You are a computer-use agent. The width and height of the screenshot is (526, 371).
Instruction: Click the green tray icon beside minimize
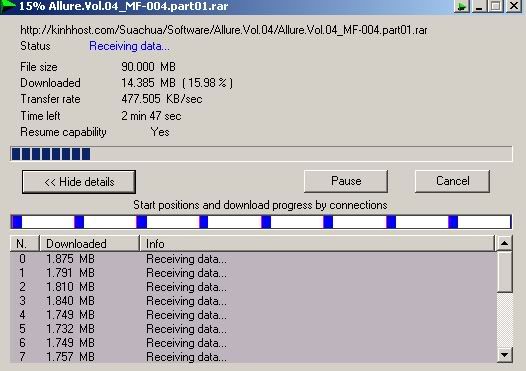pos(462,6)
